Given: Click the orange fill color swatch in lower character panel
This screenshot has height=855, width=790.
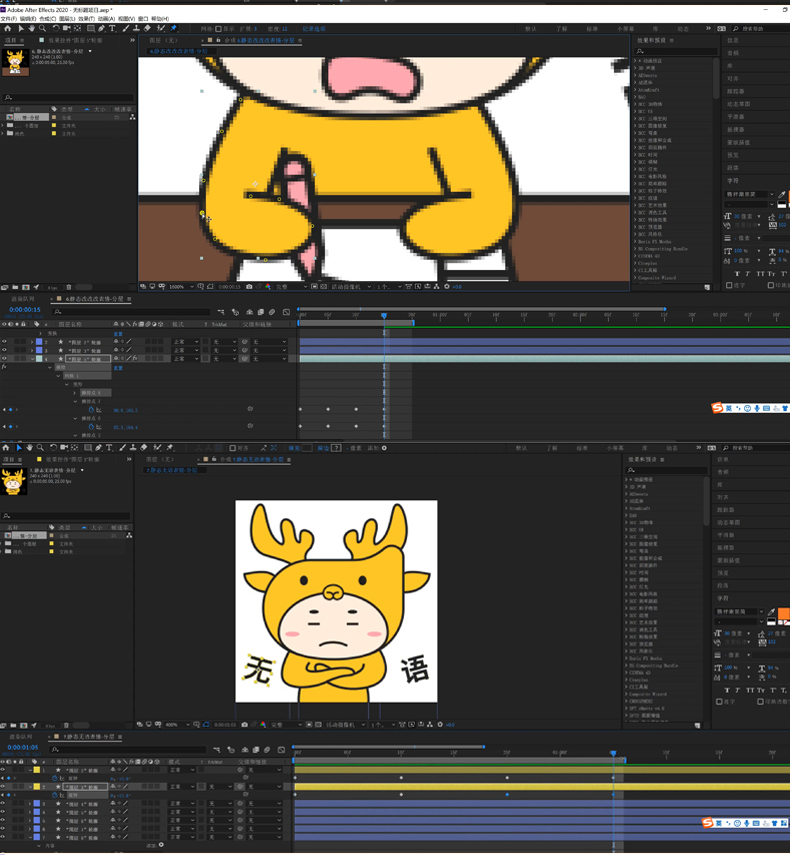Looking at the screenshot, I should click(x=783, y=613).
